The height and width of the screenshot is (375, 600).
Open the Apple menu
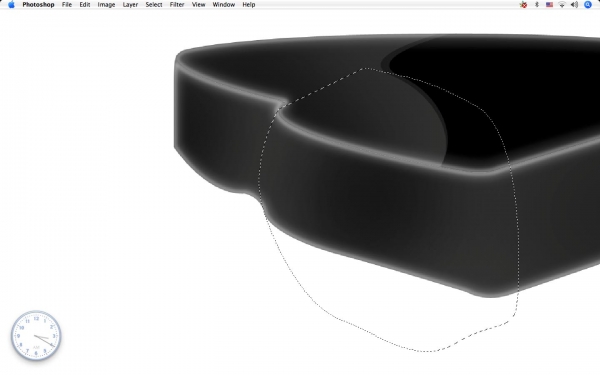(11, 5)
